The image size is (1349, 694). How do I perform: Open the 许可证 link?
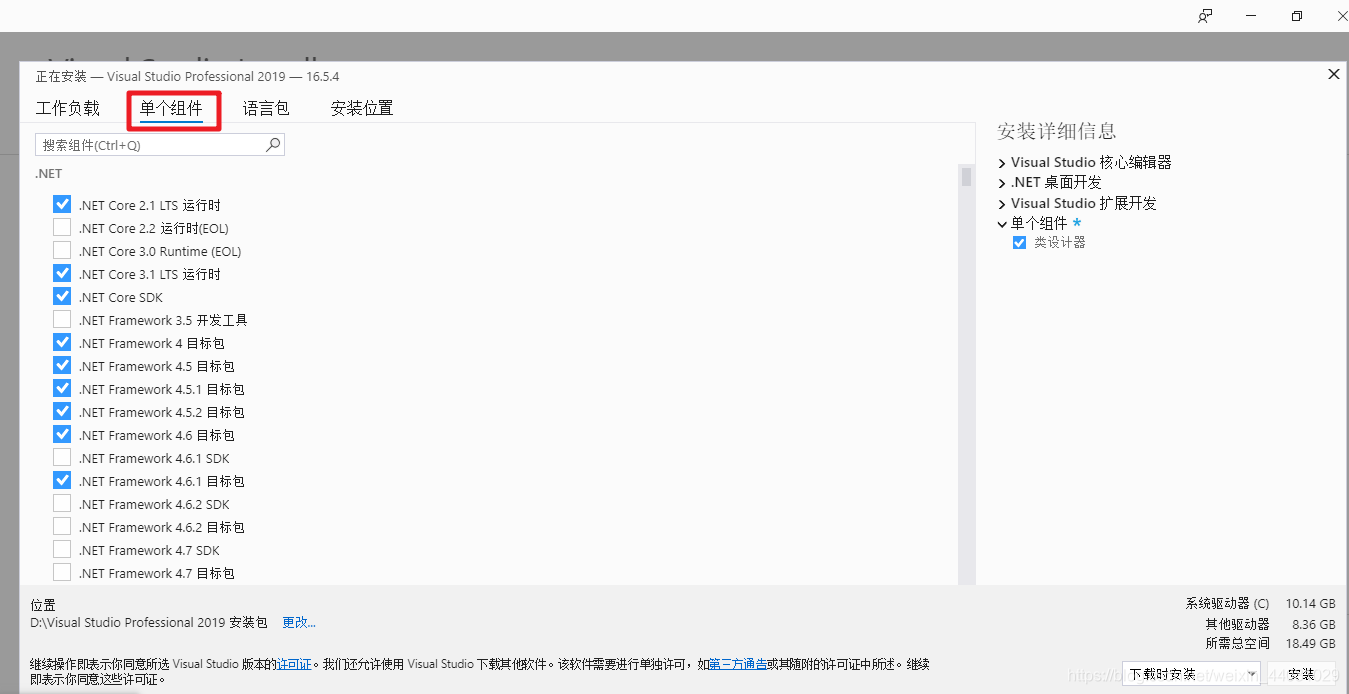[294, 664]
